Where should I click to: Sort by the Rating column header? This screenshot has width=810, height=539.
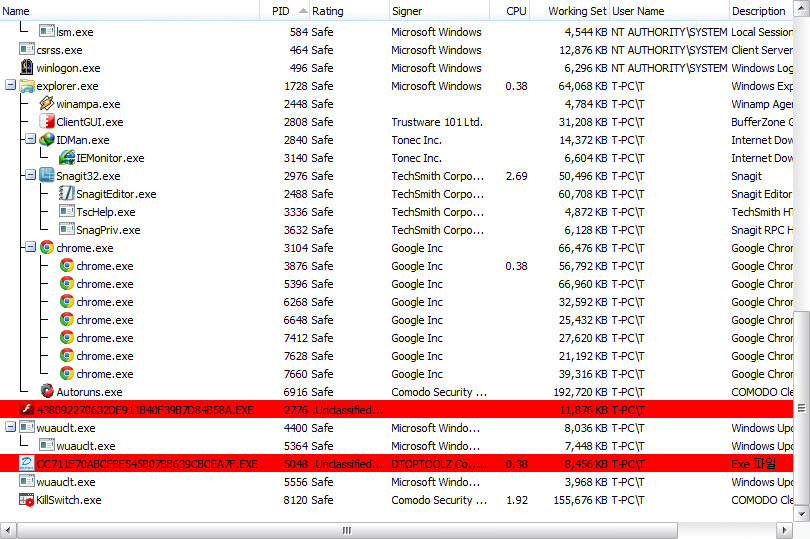click(349, 10)
